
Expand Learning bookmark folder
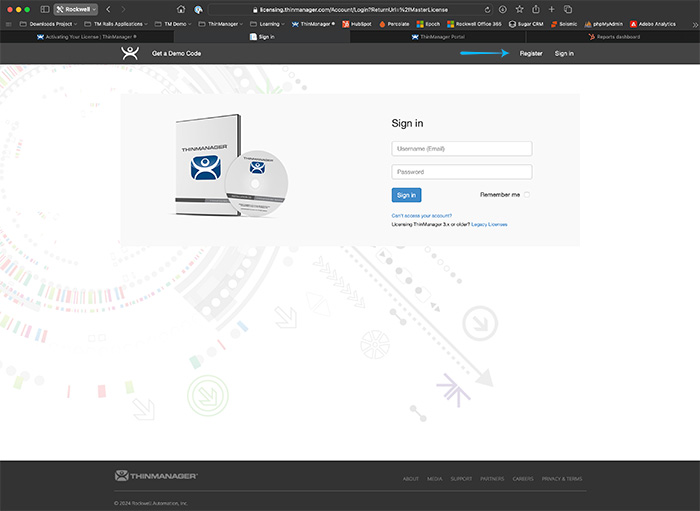tap(267, 24)
